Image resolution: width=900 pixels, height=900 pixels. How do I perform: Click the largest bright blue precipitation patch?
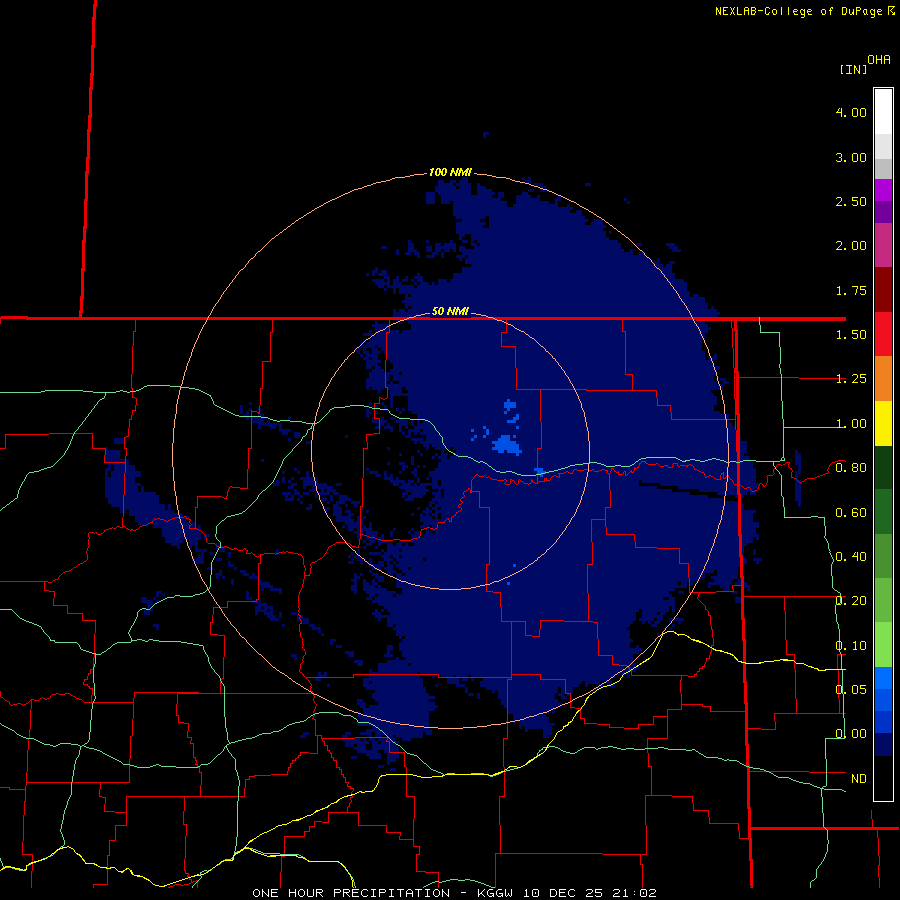coord(506,445)
